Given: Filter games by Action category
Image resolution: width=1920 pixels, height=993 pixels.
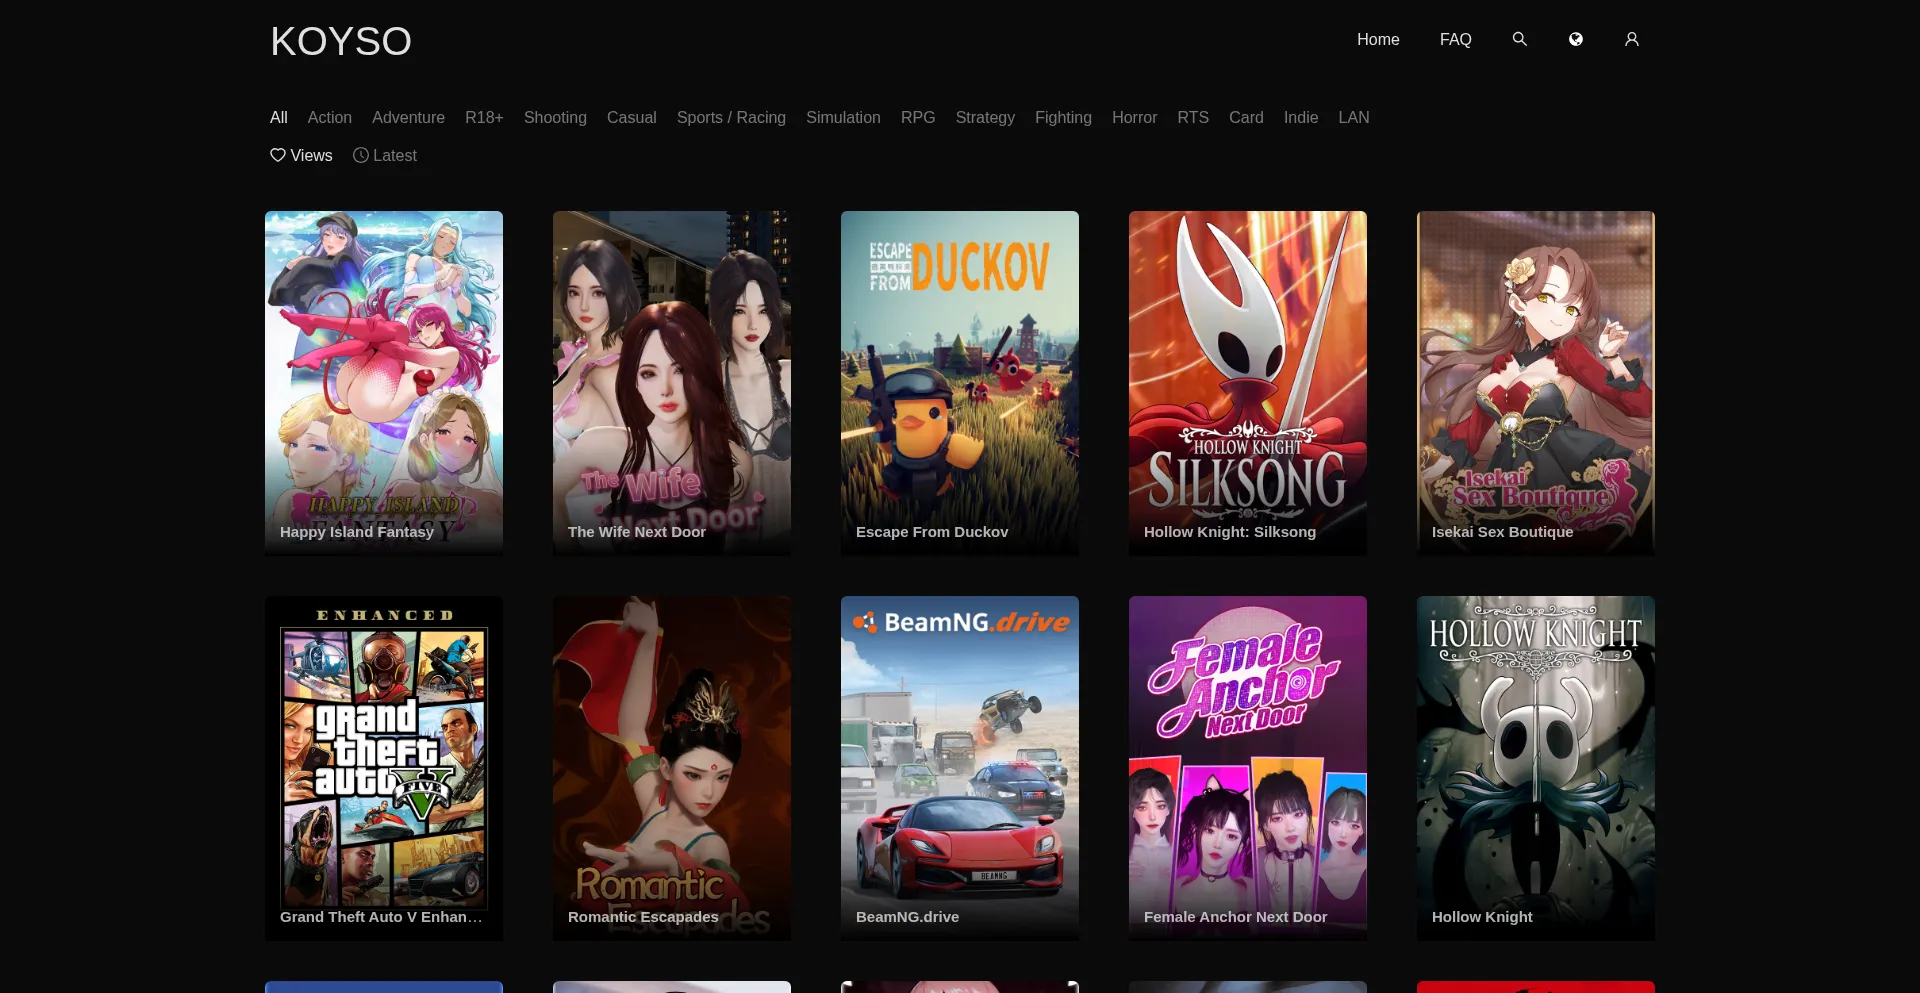Looking at the screenshot, I should point(330,117).
